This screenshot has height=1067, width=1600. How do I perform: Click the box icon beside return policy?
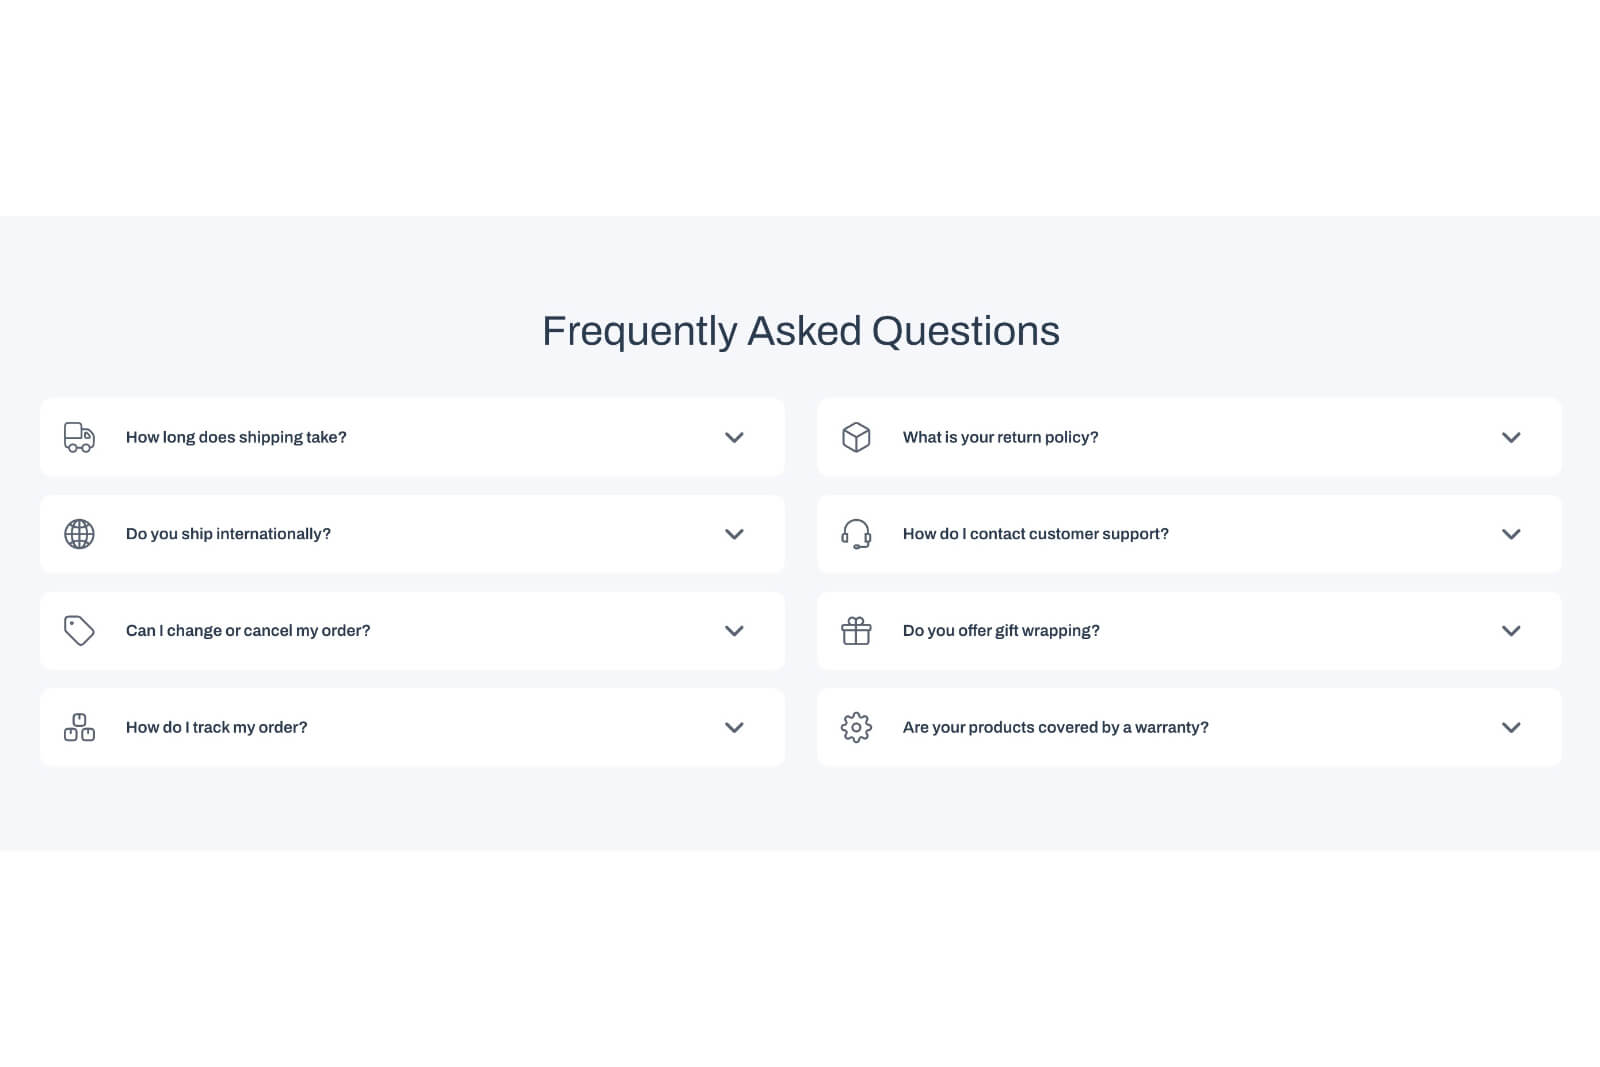(856, 437)
